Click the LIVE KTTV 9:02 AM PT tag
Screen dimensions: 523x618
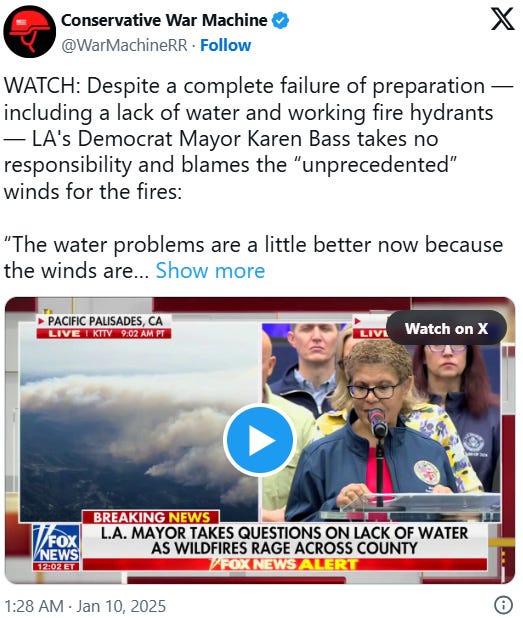[104, 333]
